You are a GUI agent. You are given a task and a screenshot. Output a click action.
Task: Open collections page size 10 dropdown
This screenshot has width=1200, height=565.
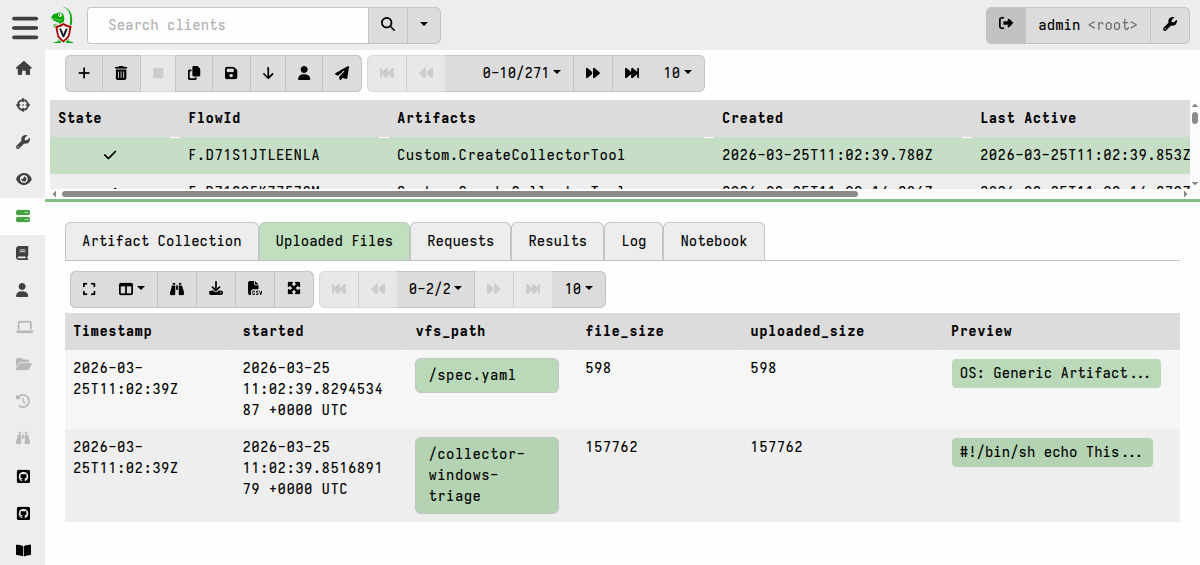pyautogui.click(x=678, y=73)
